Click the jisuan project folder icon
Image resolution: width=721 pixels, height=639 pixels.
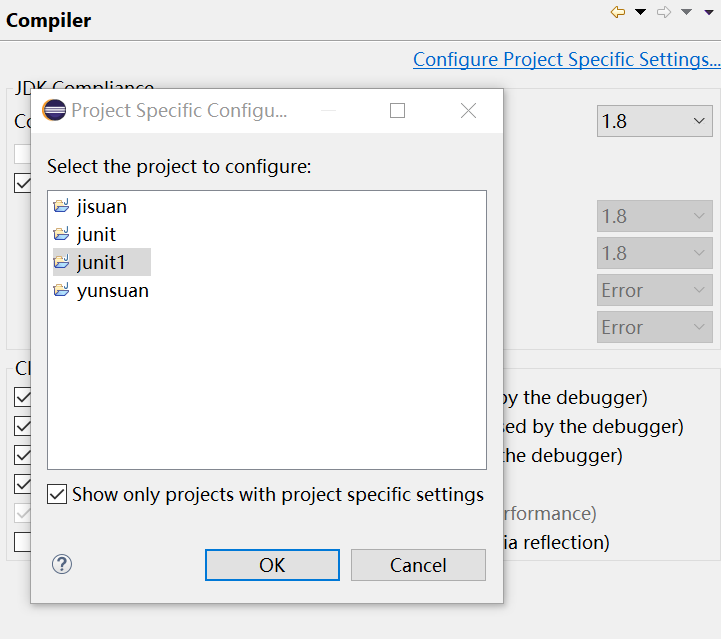[x=62, y=207]
